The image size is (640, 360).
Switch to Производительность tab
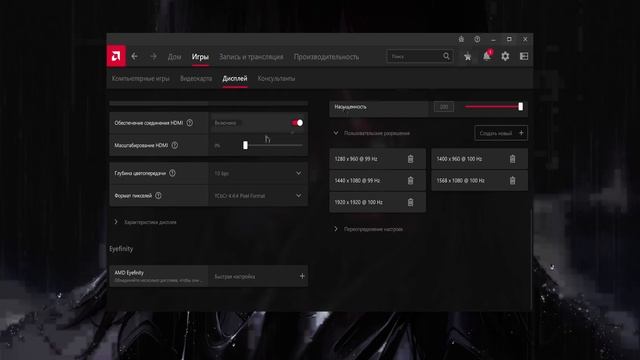326,57
